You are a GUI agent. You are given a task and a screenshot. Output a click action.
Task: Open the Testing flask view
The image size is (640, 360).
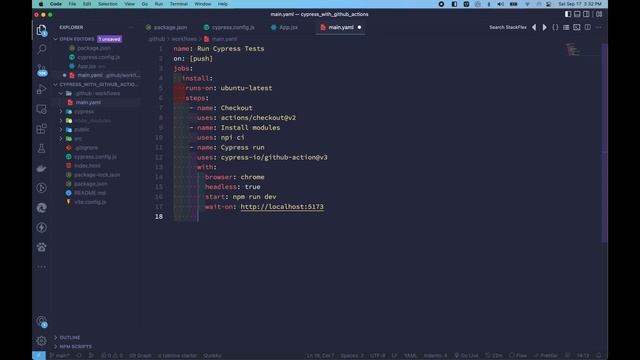click(x=41, y=149)
